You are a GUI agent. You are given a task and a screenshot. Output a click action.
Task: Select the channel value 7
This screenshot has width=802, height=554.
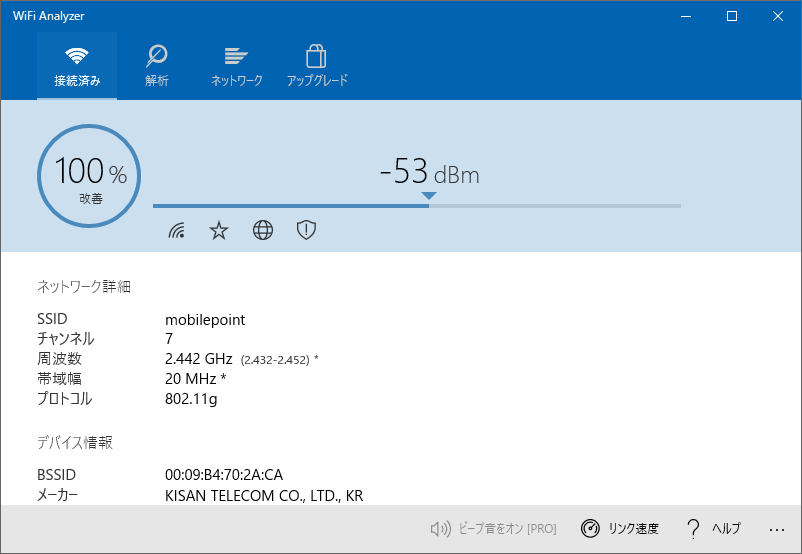(x=169, y=339)
